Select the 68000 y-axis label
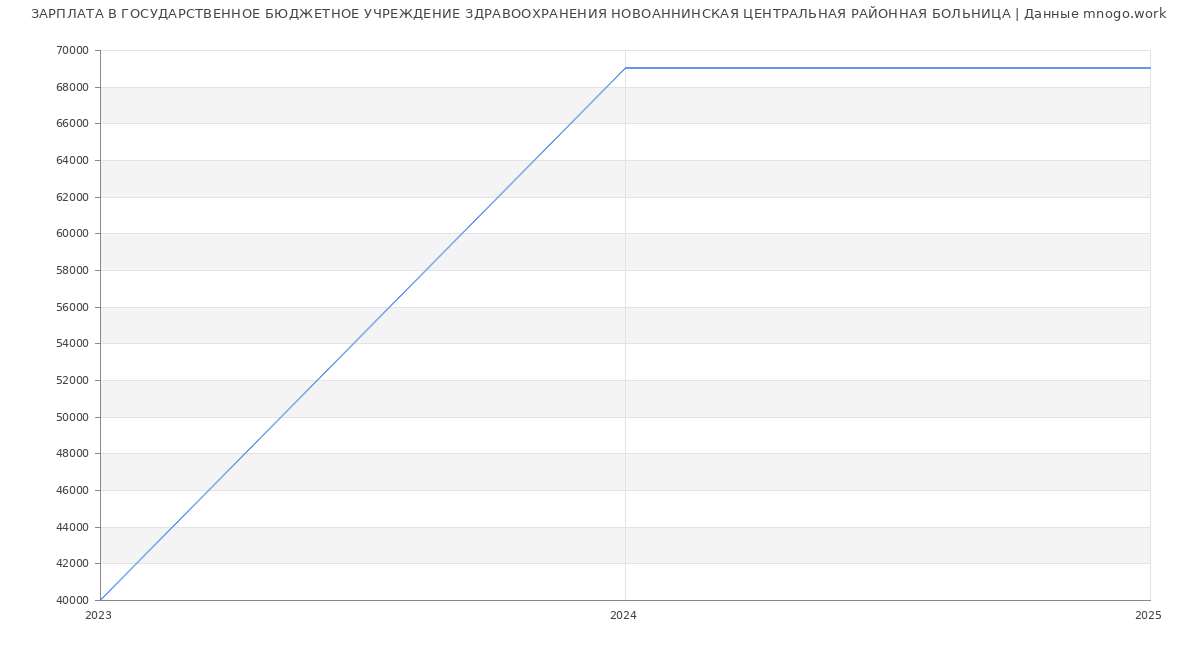The width and height of the screenshot is (1200, 650). pos(72,87)
